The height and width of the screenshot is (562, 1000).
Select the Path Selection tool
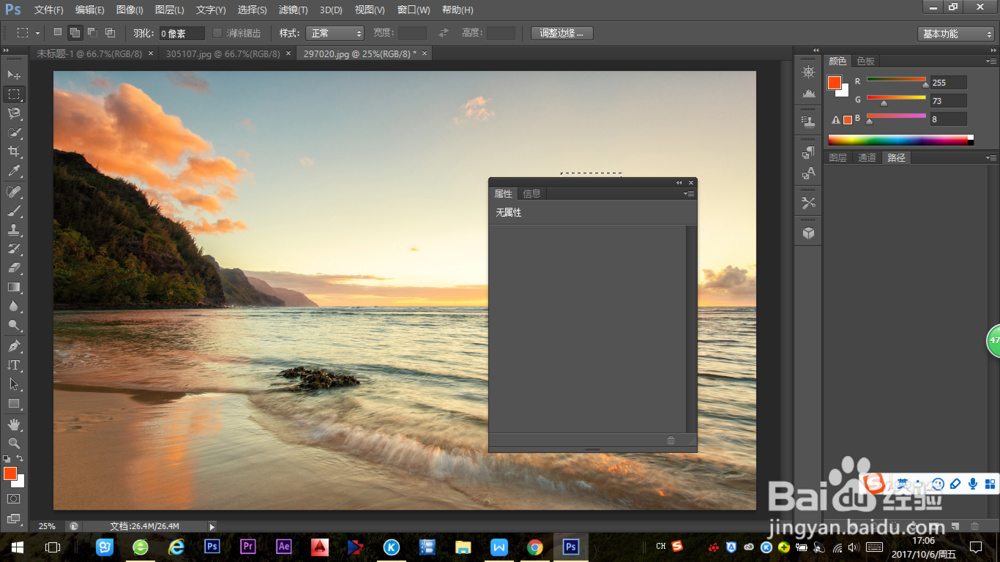coord(13,385)
